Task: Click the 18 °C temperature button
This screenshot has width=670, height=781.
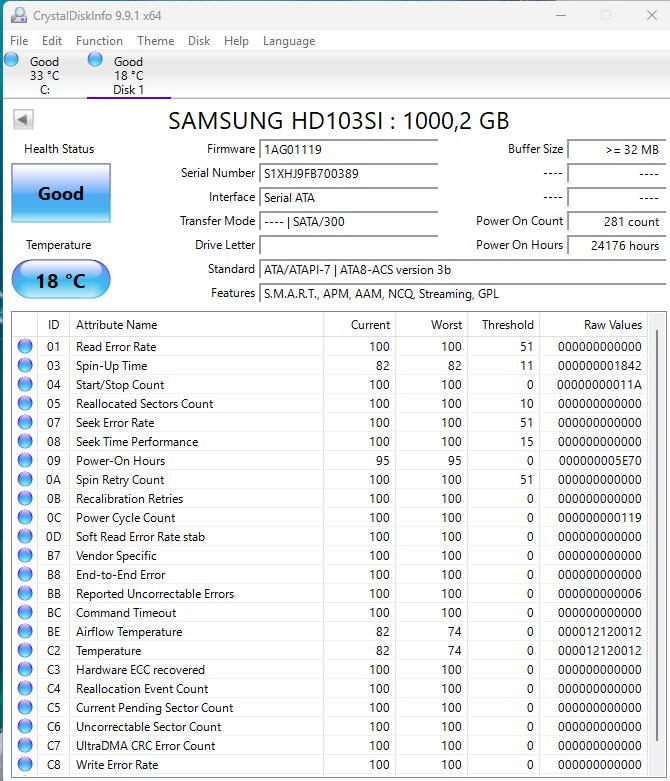Action: pyautogui.click(x=61, y=280)
